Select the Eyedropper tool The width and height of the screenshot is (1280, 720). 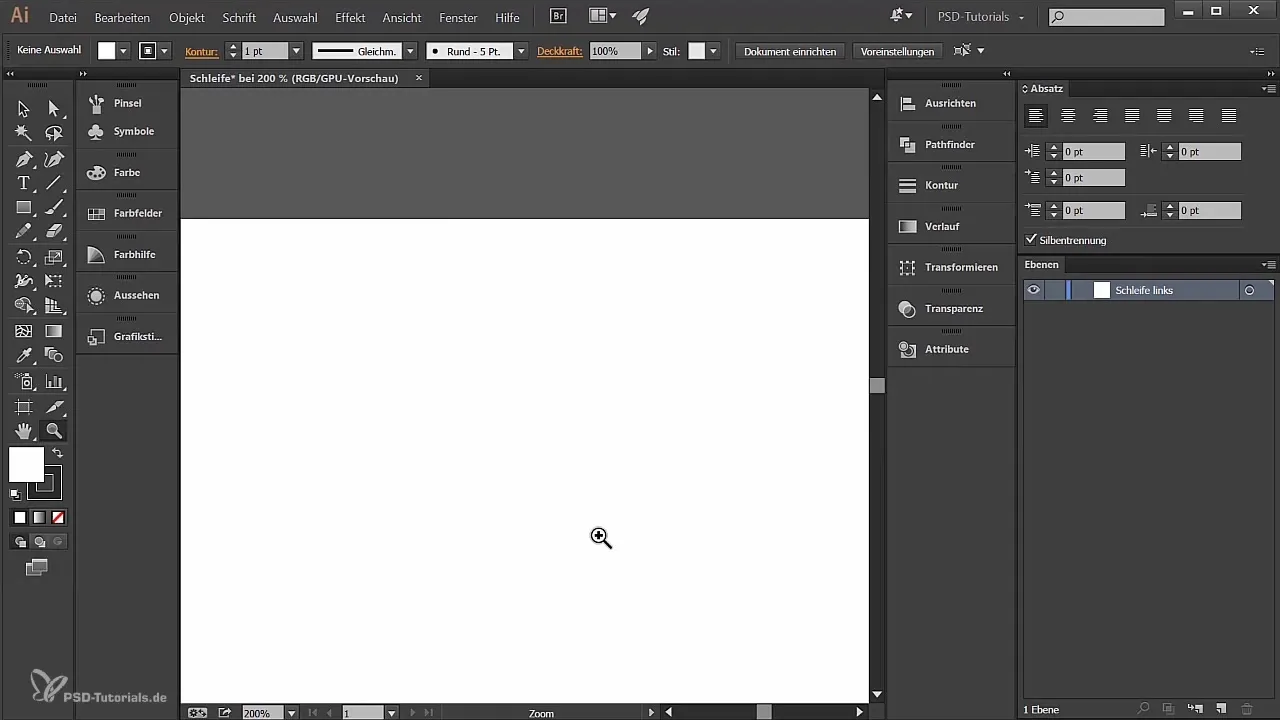[x=23, y=356]
